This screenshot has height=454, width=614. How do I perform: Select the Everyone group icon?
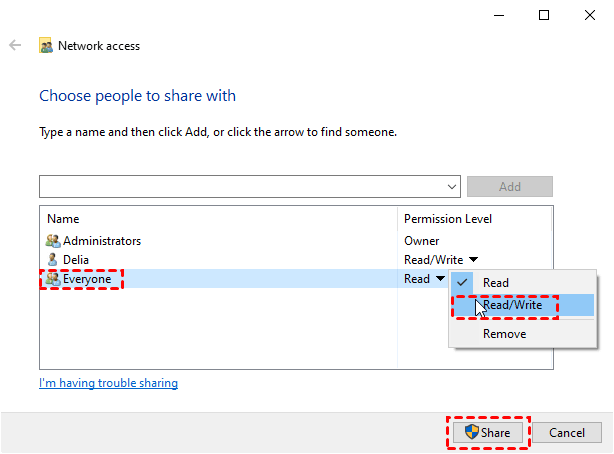[x=53, y=279]
